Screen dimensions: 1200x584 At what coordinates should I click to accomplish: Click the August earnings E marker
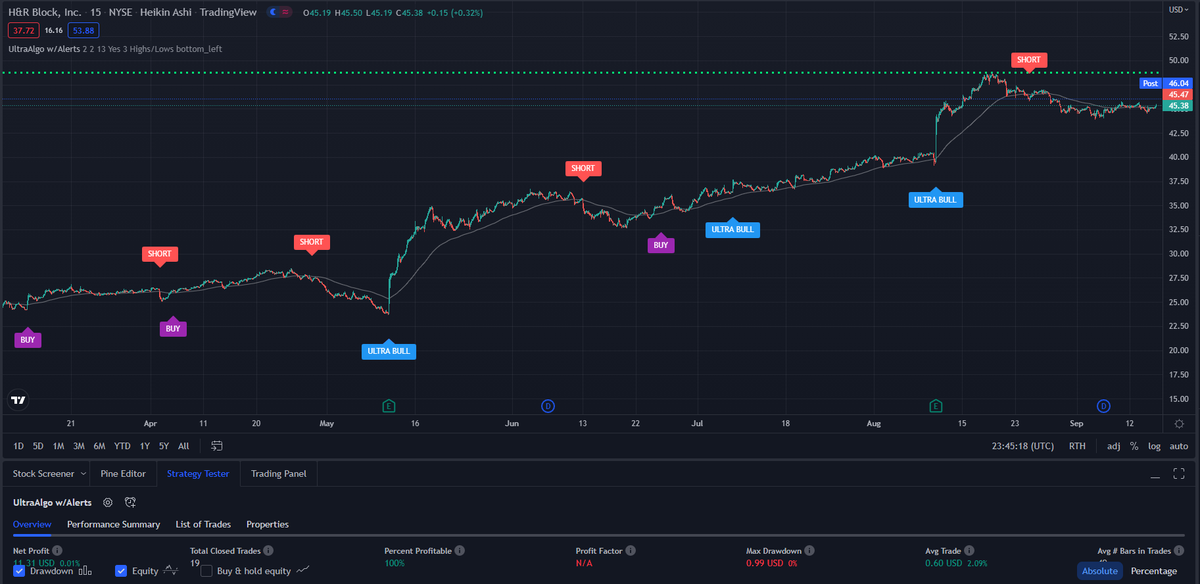click(936, 405)
